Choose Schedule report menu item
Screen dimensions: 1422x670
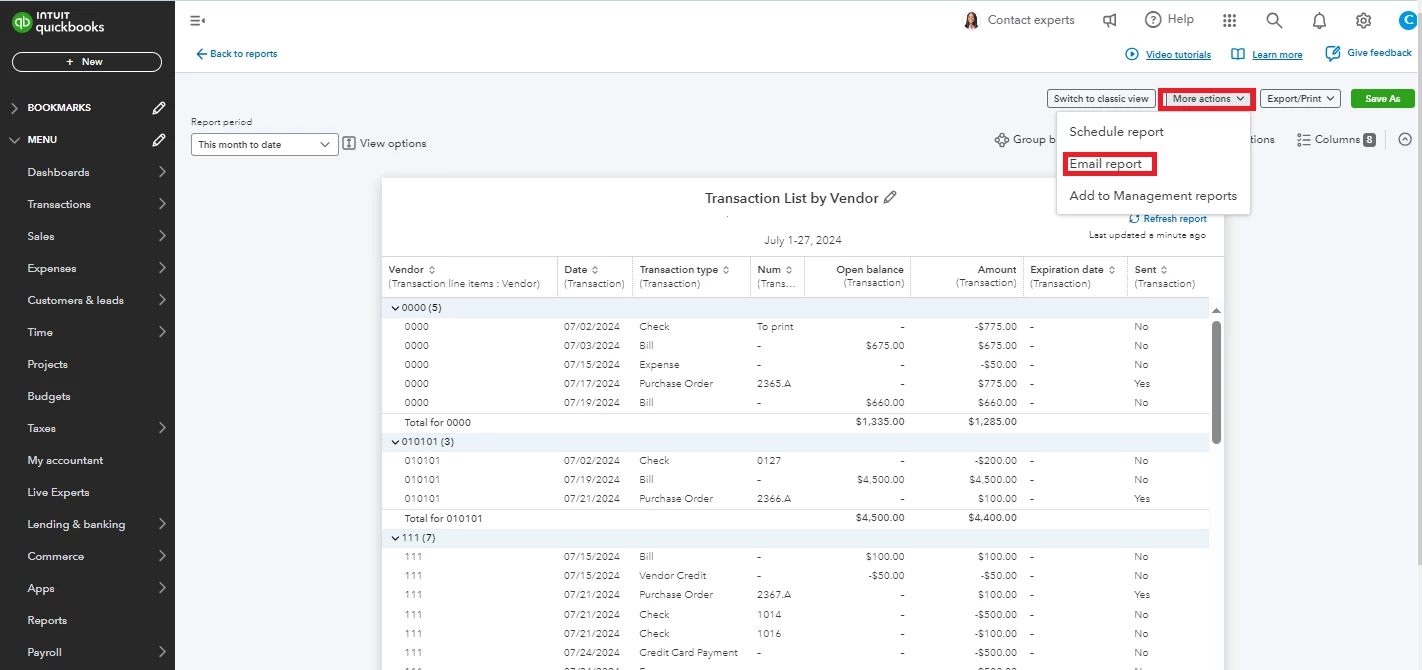tap(1116, 132)
